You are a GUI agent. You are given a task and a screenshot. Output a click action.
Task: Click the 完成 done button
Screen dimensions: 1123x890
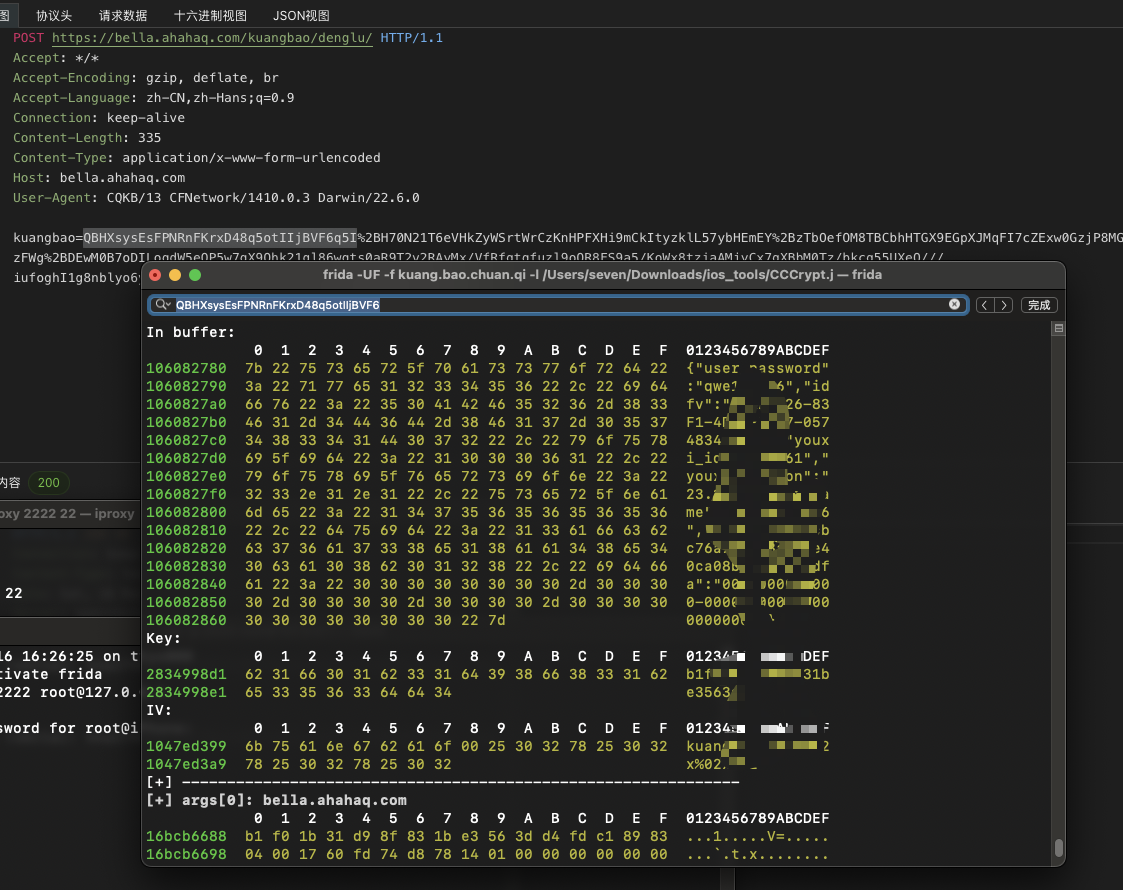1039,305
